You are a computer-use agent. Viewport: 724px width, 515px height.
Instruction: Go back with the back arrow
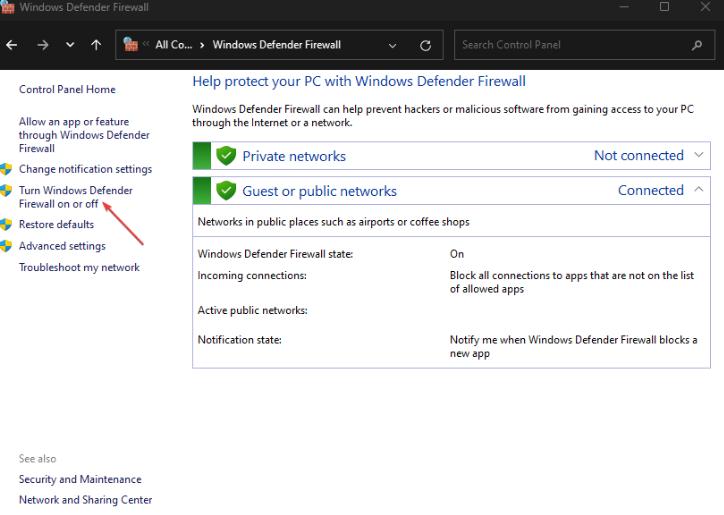point(12,45)
